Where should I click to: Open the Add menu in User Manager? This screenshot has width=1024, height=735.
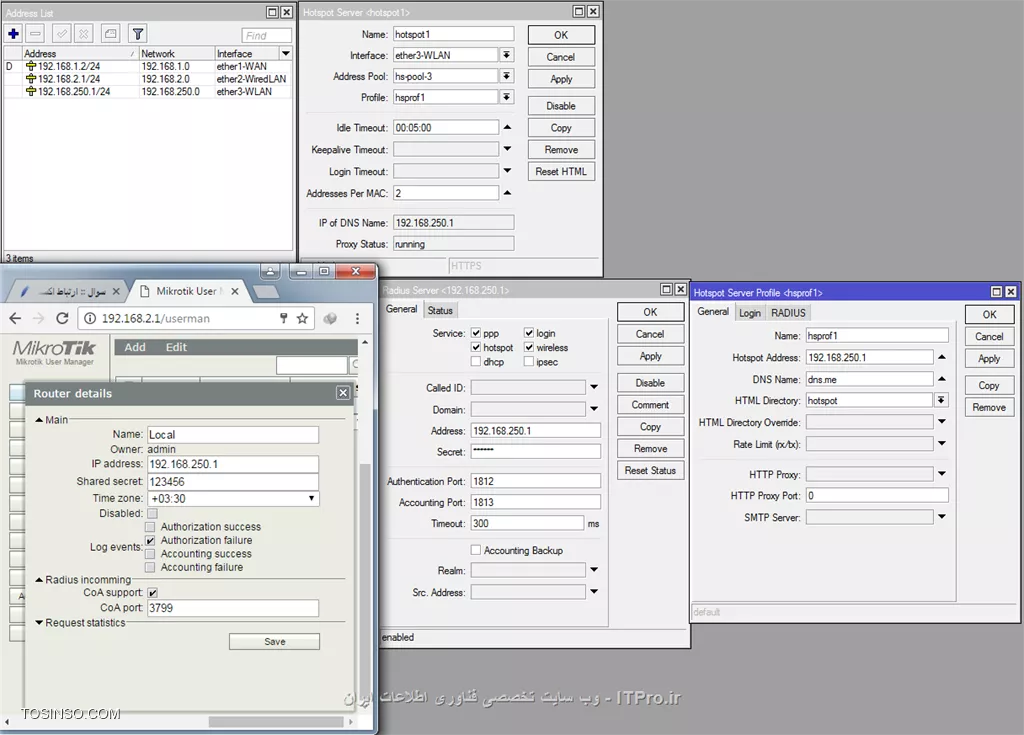coord(135,347)
